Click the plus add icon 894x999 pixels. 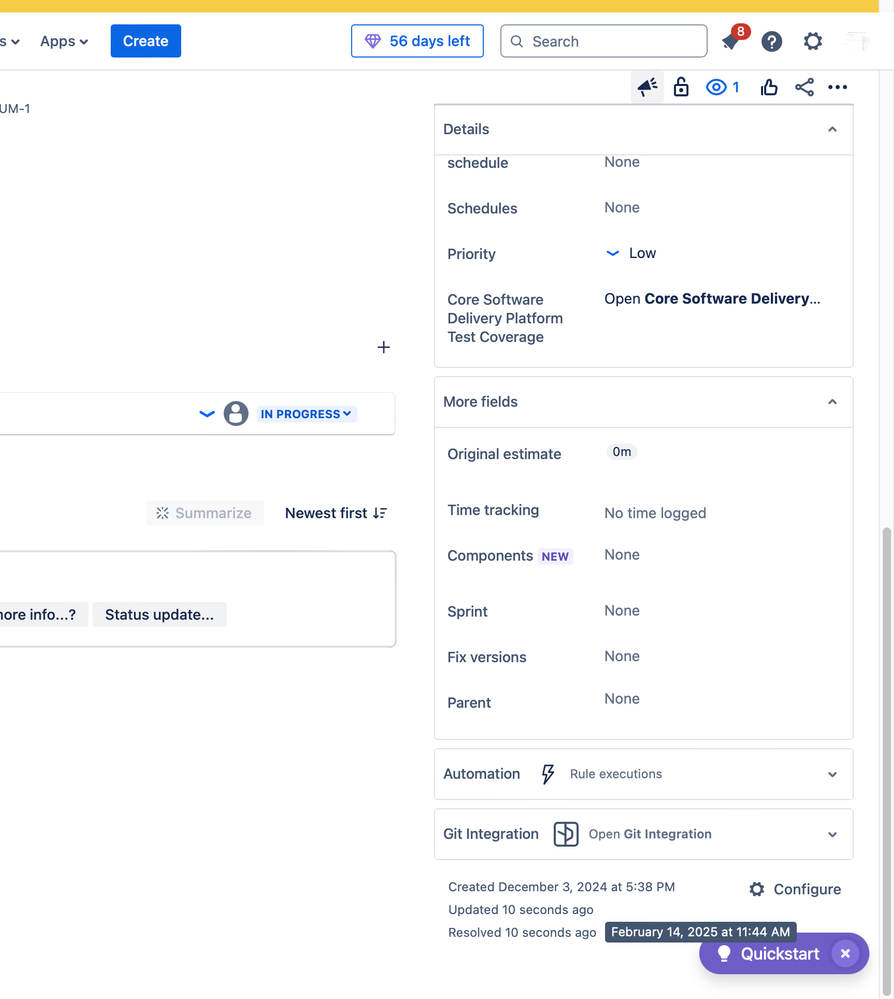pos(384,347)
